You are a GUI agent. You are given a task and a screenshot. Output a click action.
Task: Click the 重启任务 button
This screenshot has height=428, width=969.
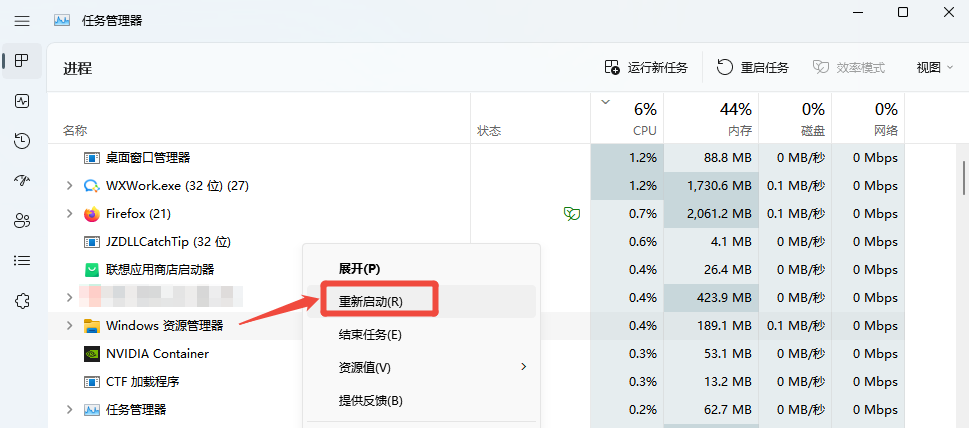tap(753, 68)
